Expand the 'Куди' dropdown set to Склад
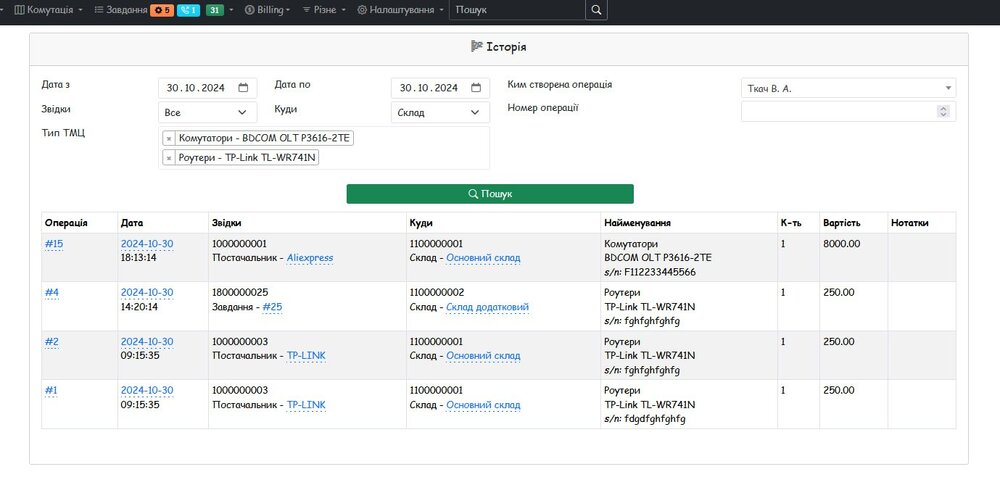 [x=439, y=113]
